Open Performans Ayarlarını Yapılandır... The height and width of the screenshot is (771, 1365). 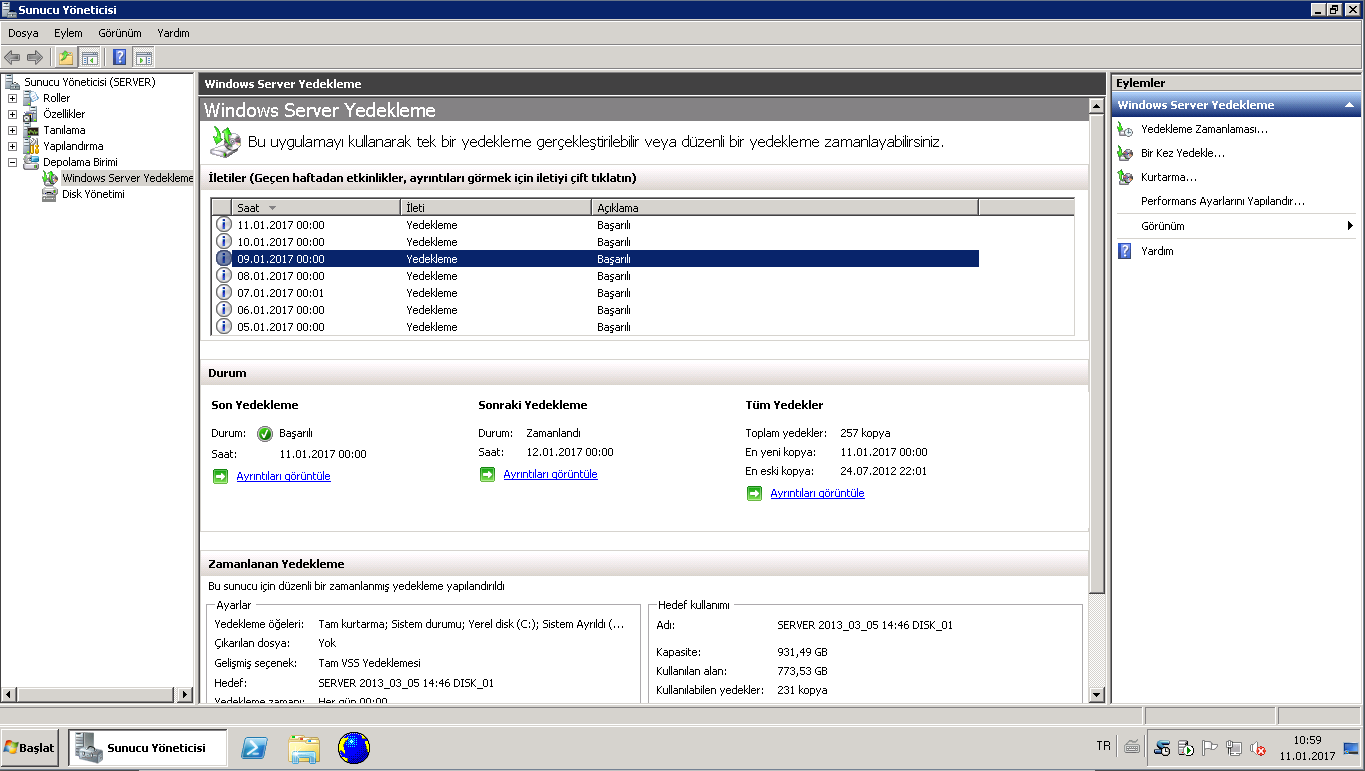click(1223, 201)
